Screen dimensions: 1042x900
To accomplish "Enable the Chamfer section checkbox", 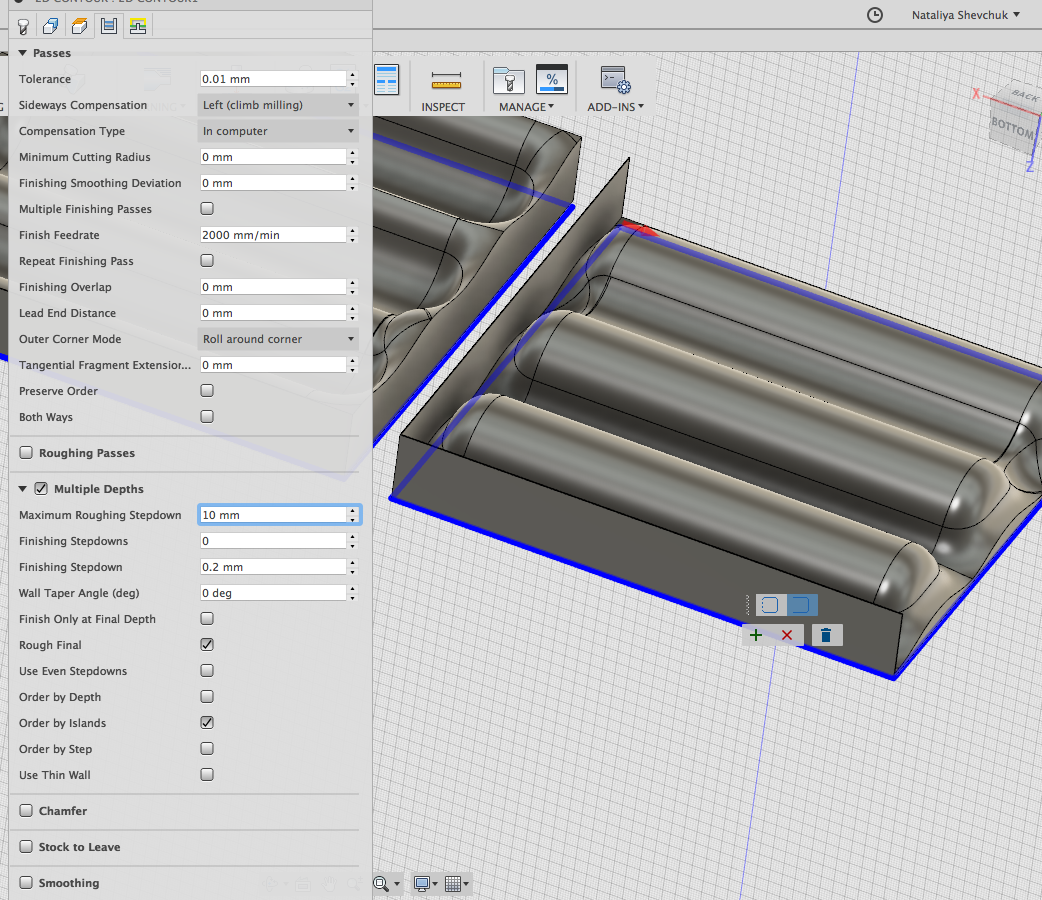I will click(x=26, y=811).
